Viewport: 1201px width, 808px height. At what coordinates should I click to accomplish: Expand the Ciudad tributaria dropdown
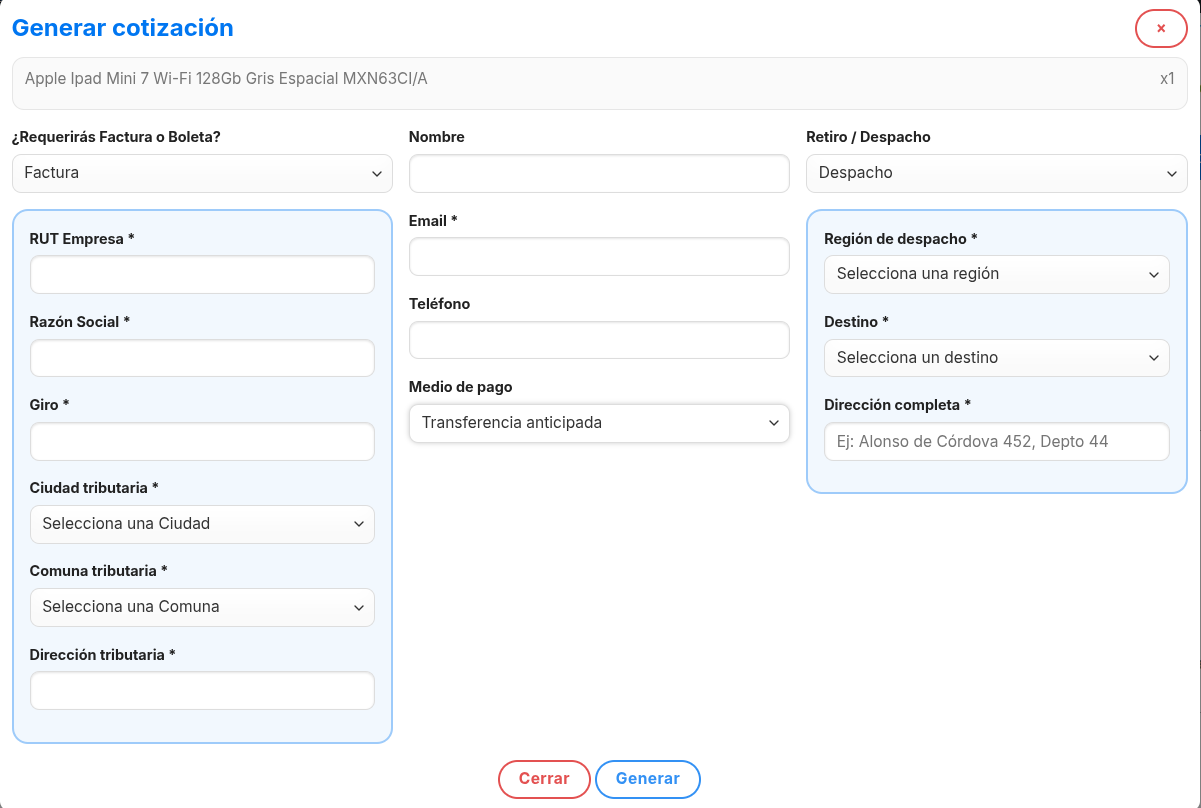pyautogui.click(x=202, y=524)
